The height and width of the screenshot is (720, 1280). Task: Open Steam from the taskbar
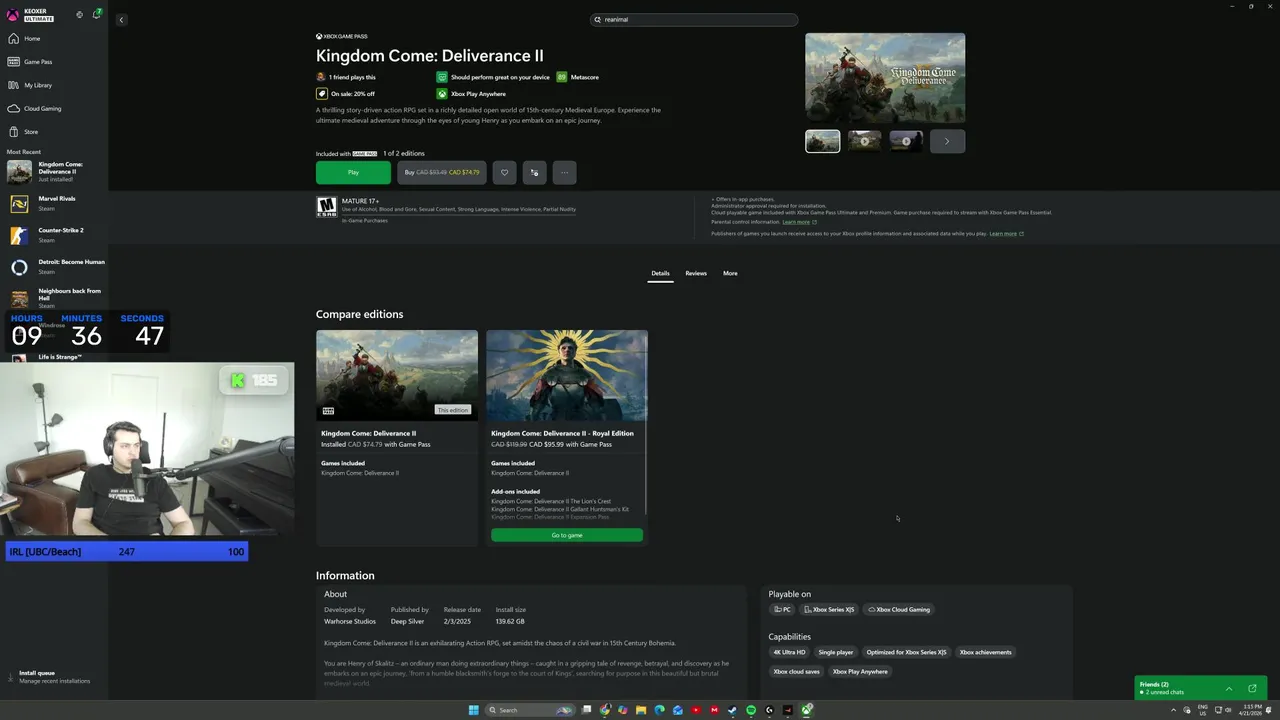click(732, 710)
